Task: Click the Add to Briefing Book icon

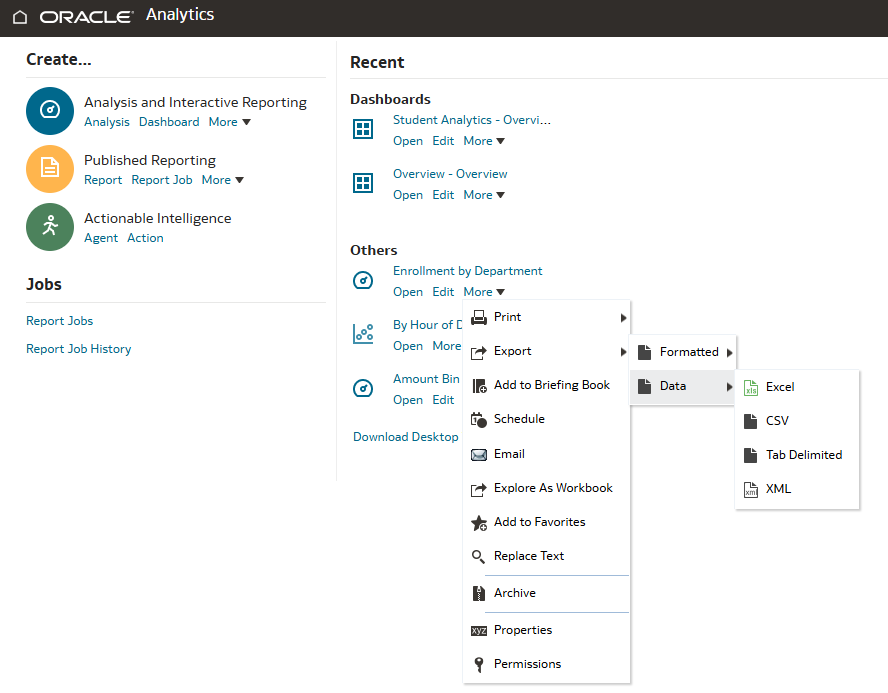Action: click(479, 386)
